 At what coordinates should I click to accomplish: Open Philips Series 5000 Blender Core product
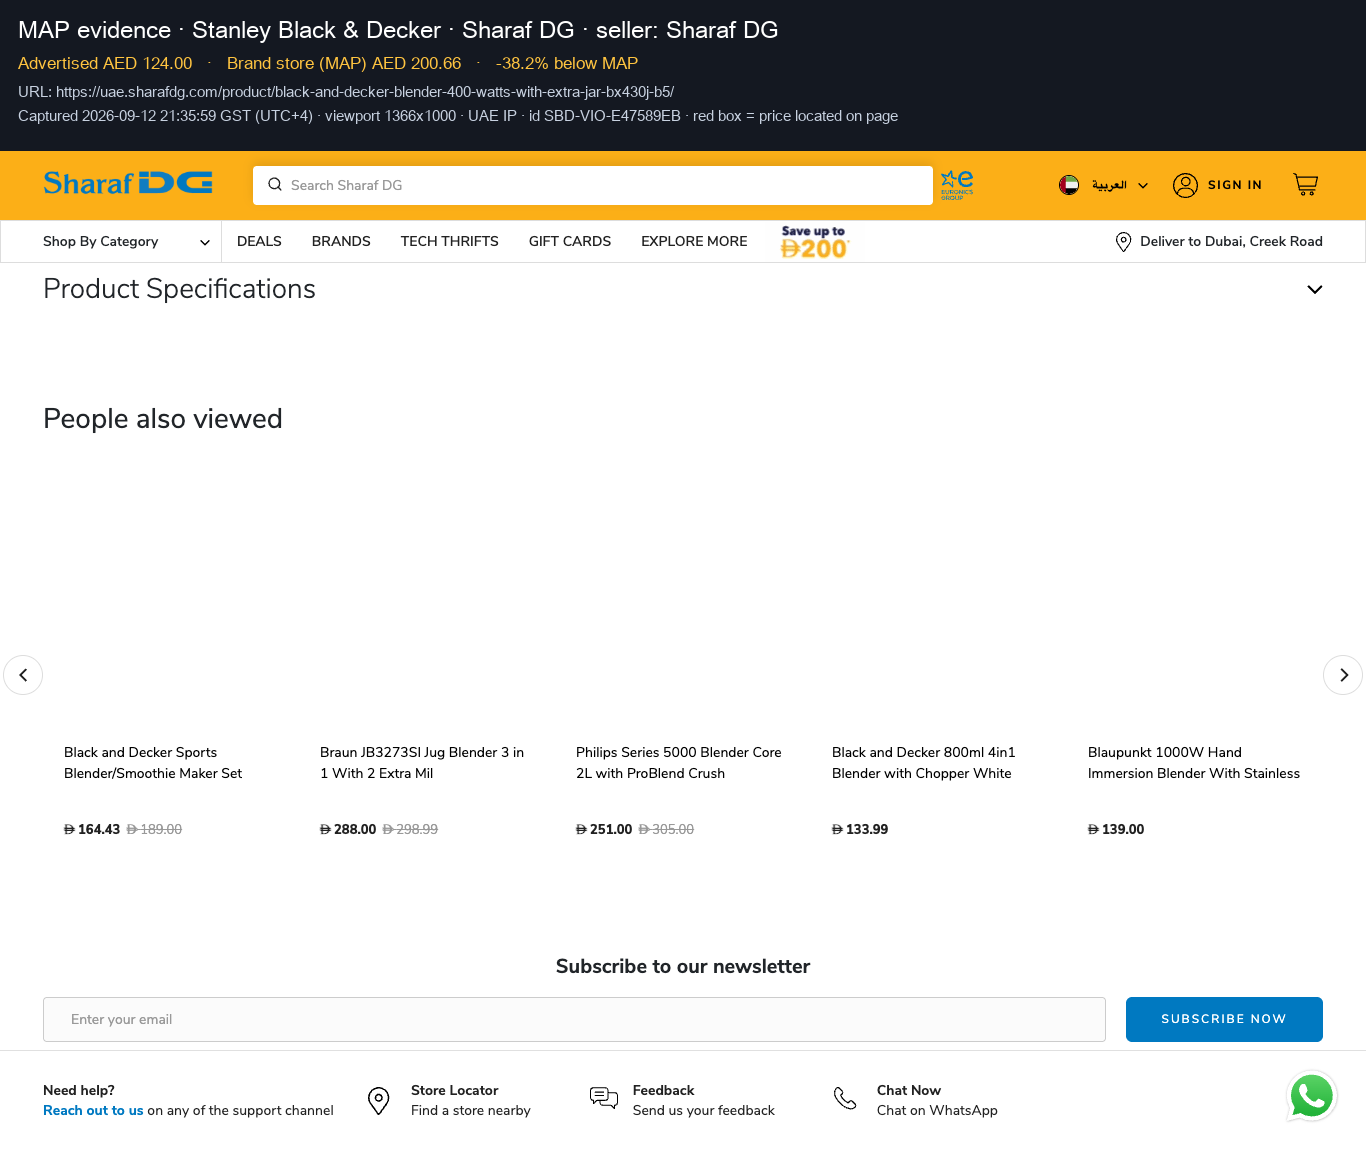point(679,763)
